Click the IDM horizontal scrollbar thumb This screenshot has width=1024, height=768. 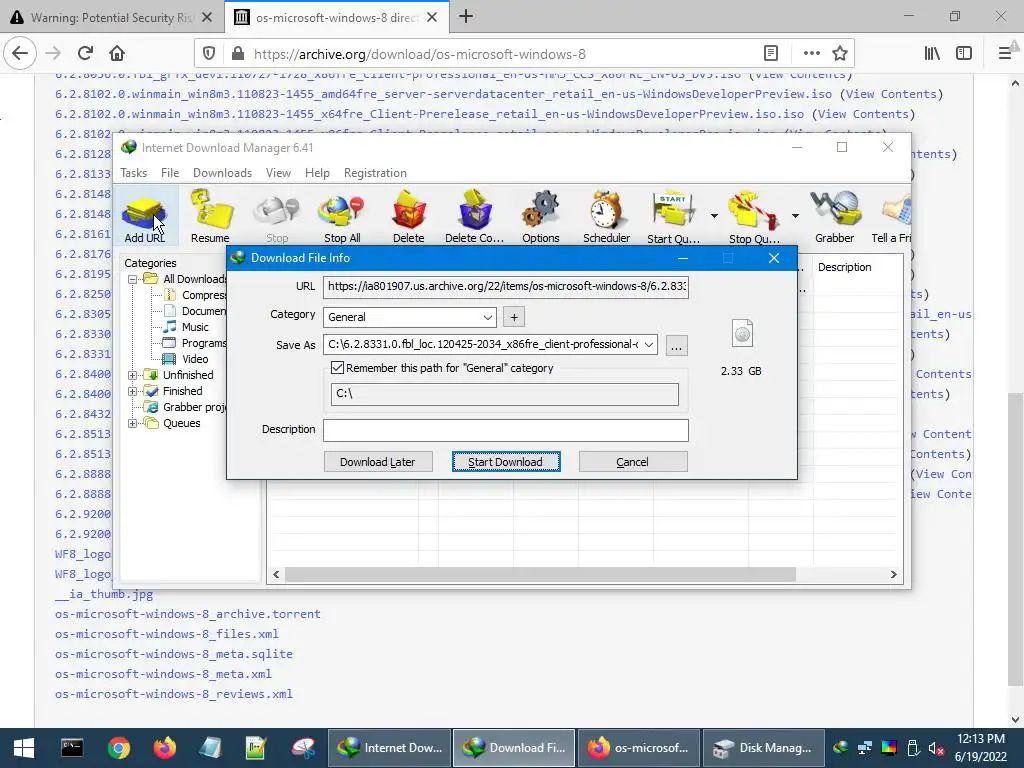pyautogui.click(x=541, y=575)
